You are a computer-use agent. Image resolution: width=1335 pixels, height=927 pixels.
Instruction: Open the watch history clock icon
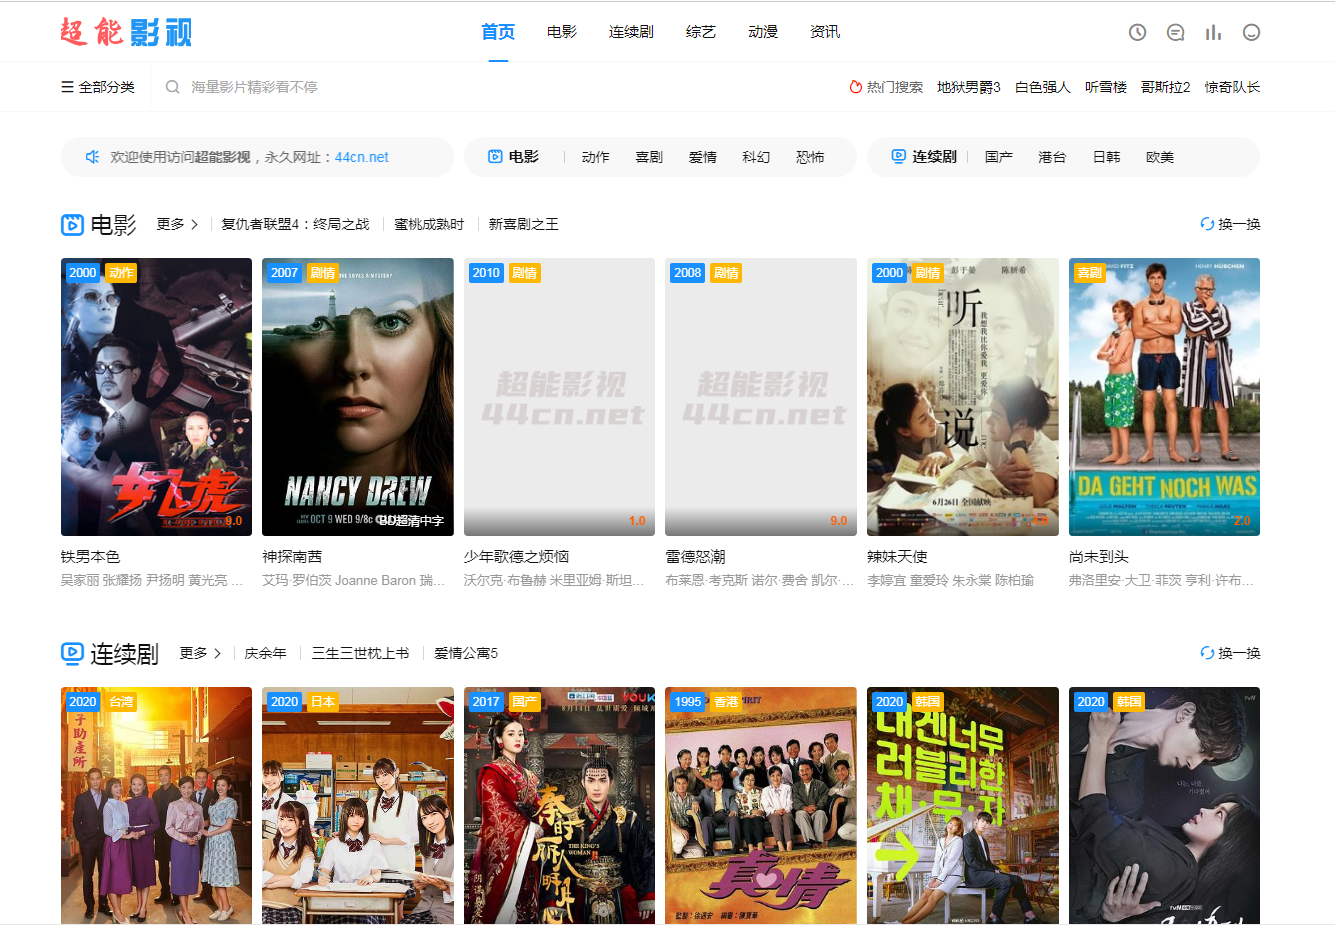1137,32
